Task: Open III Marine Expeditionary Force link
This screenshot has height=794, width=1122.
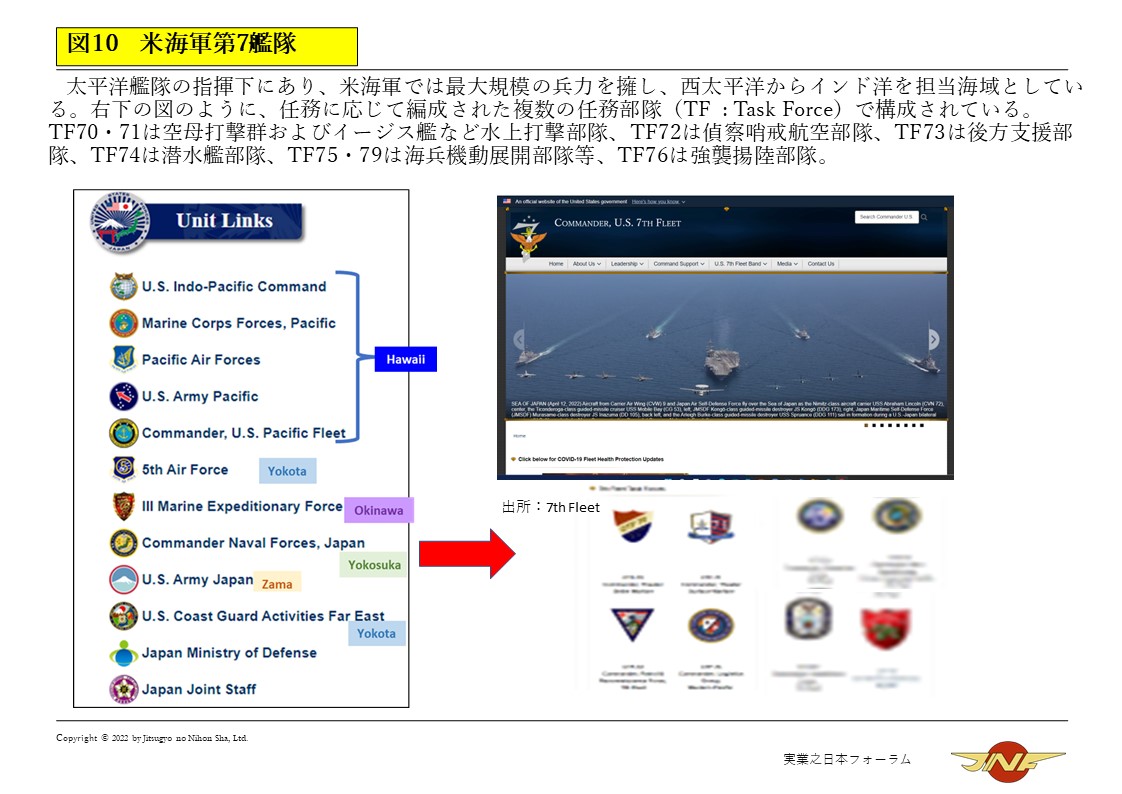Action: tap(242, 506)
